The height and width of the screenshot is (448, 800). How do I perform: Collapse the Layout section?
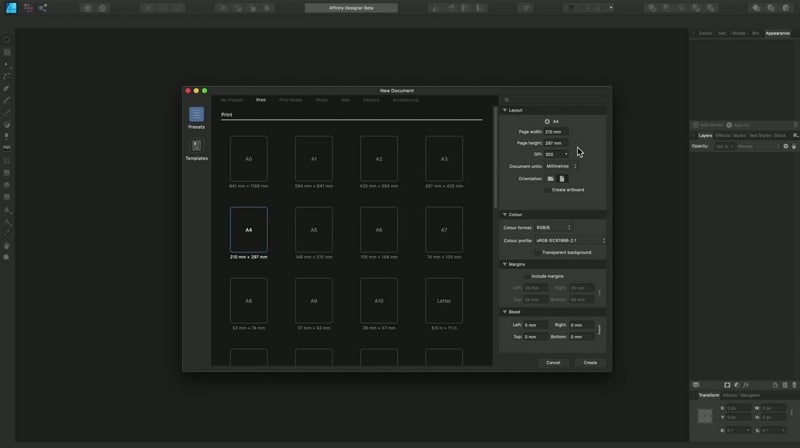pyautogui.click(x=505, y=110)
